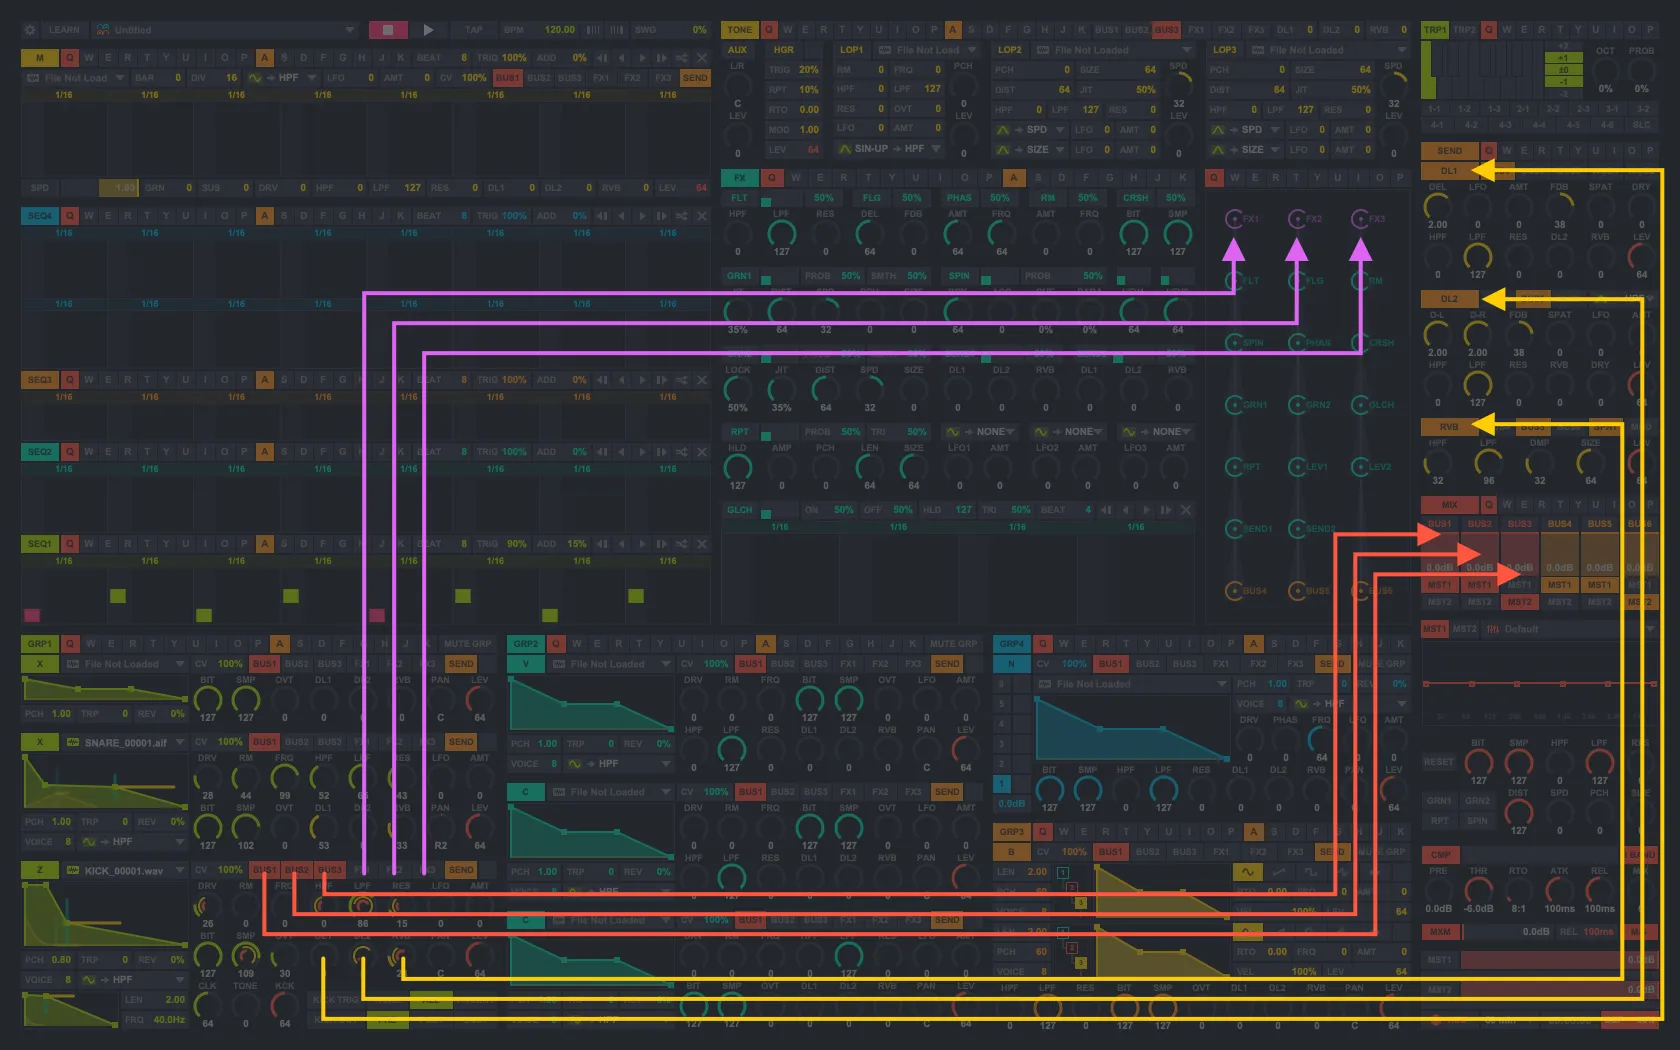Click the LPF knob in the FLT effect
Screen dimensions: 1680x1050
[781, 233]
